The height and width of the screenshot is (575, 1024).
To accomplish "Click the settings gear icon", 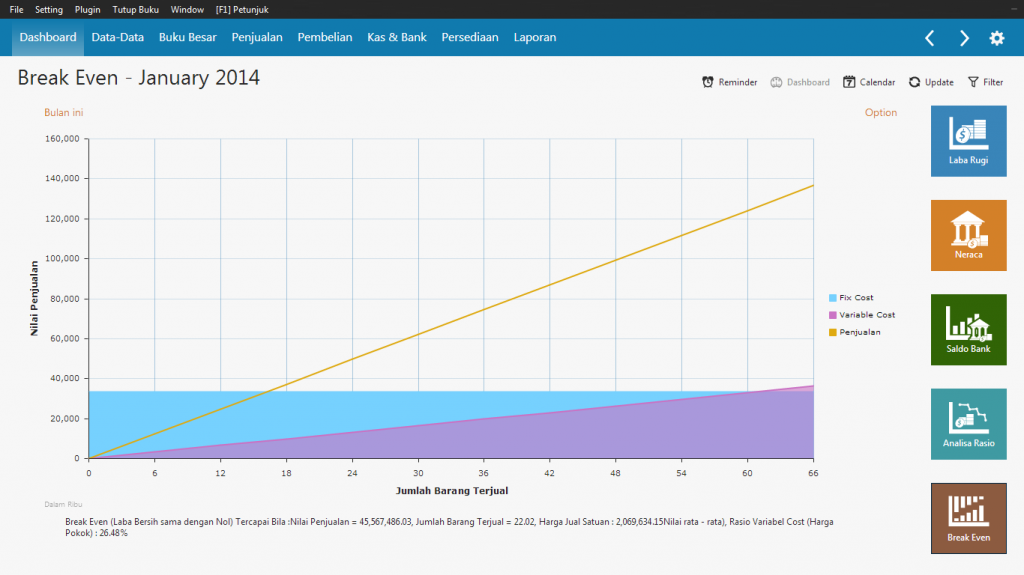I will coord(996,38).
